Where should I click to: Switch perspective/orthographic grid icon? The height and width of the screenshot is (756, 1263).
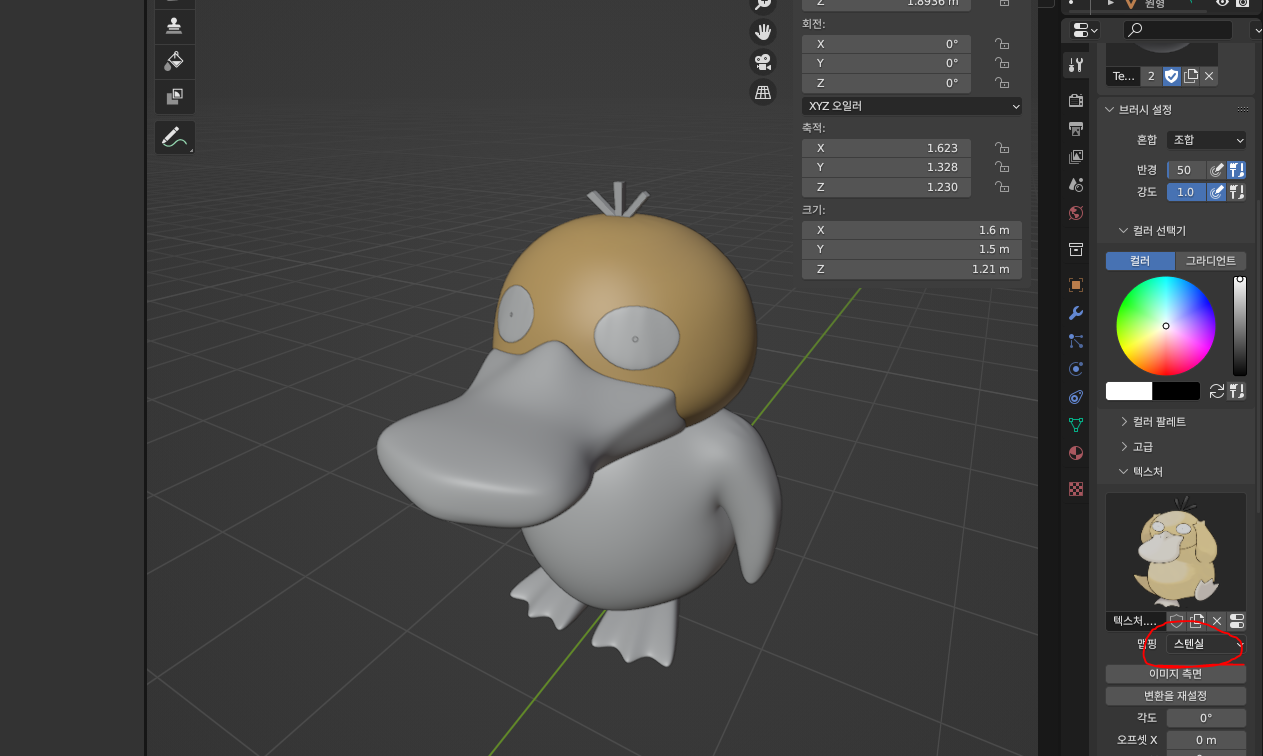tap(764, 92)
